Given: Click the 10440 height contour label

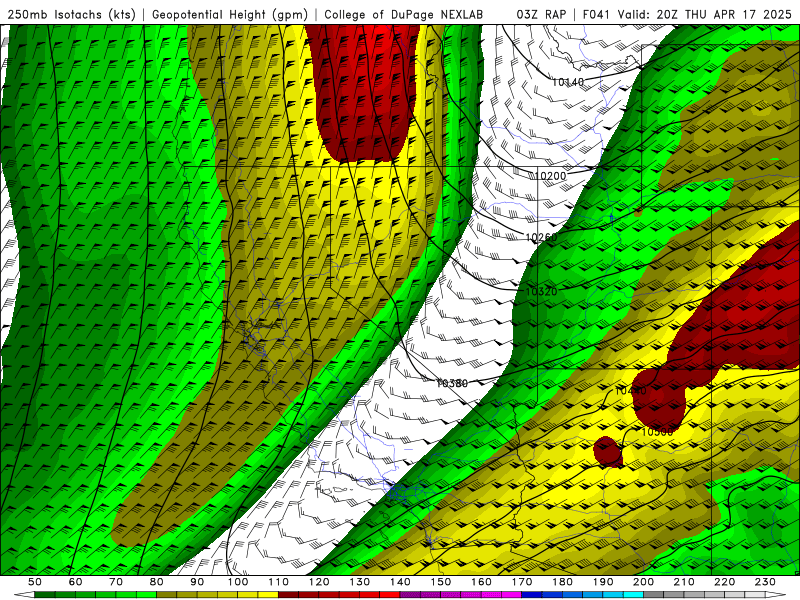Looking at the screenshot, I should (x=631, y=391).
